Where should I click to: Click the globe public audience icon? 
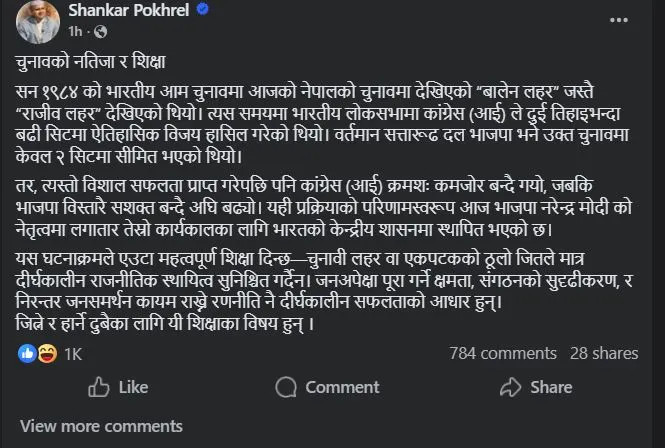101,32
